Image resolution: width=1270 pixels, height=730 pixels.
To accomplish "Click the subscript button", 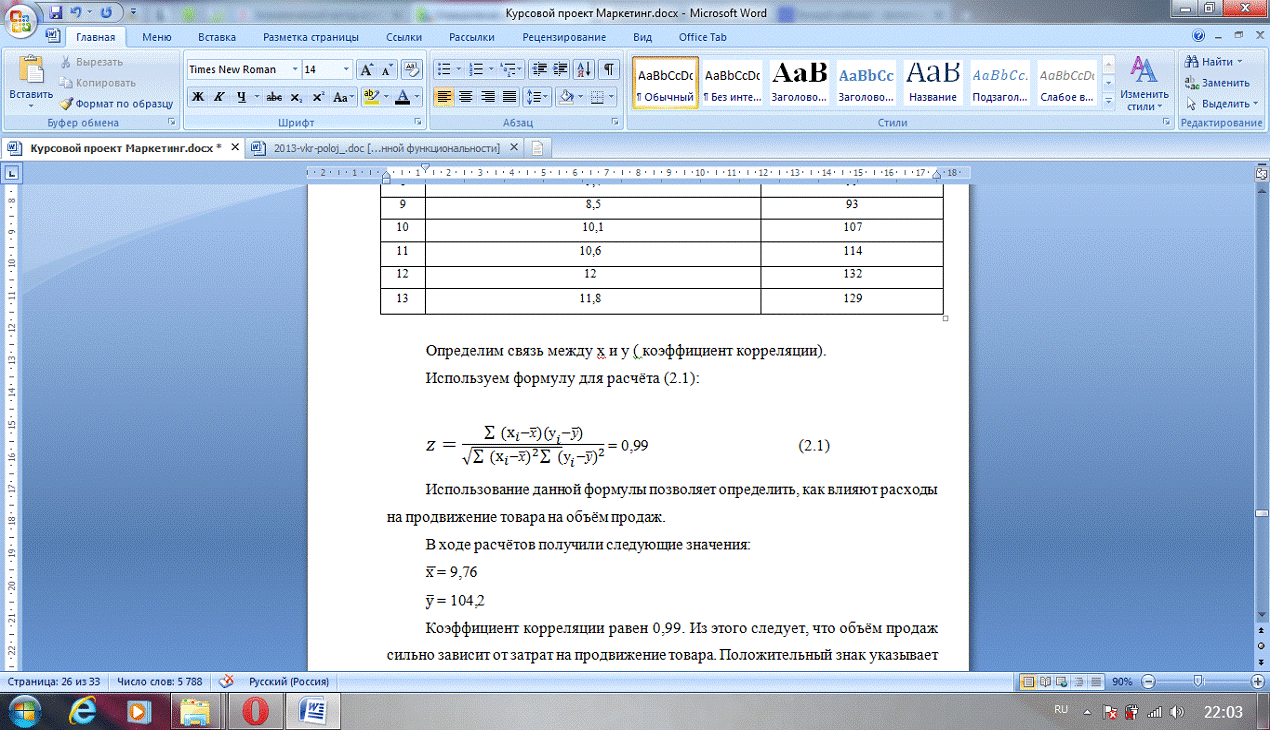I will tap(296, 97).
